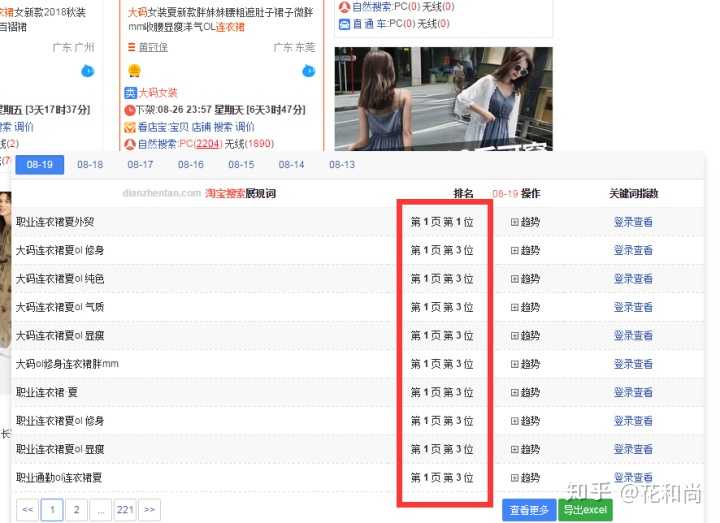The image size is (720, 523).
Task: Expand 趋势 for 职业通勤ol连衣裙夏
Action: click(x=525, y=478)
